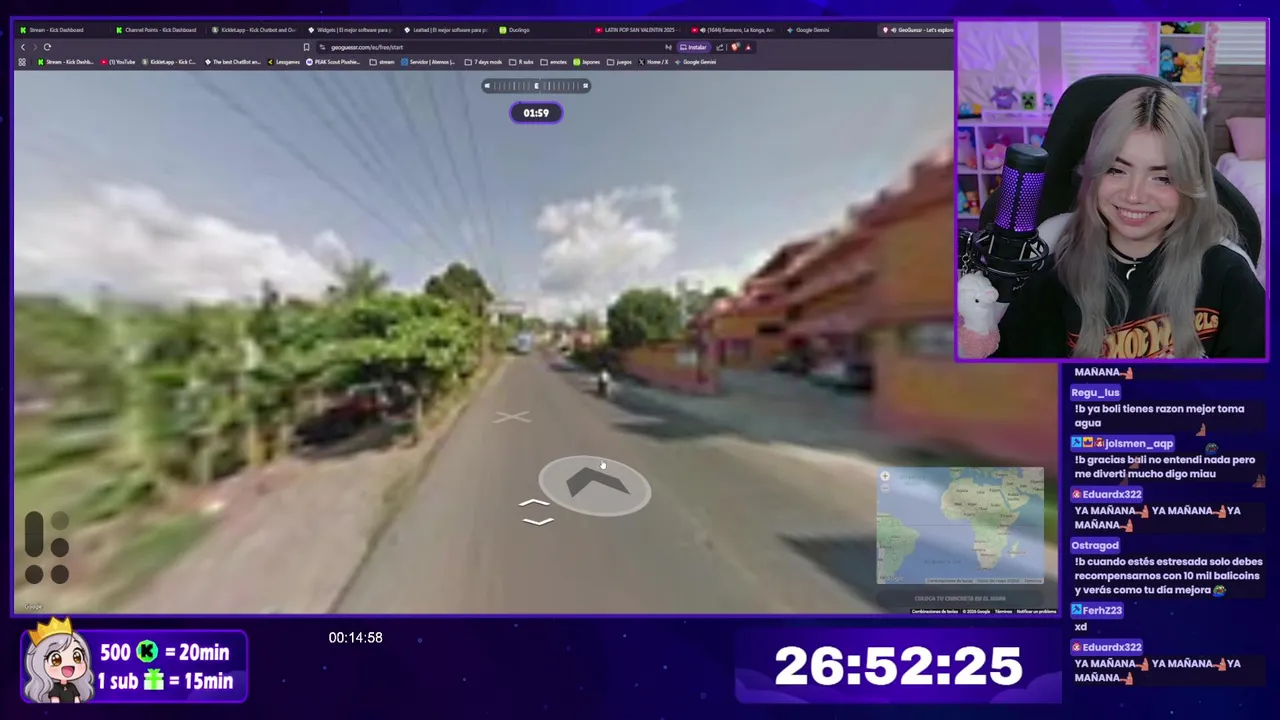This screenshot has height=720, width=1280.
Task: Open the Japones bookmarks folder
Action: tap(586, 62)
